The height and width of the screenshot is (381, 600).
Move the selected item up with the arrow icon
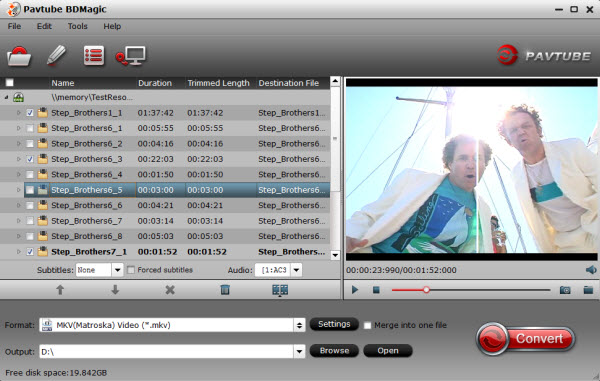60,290
